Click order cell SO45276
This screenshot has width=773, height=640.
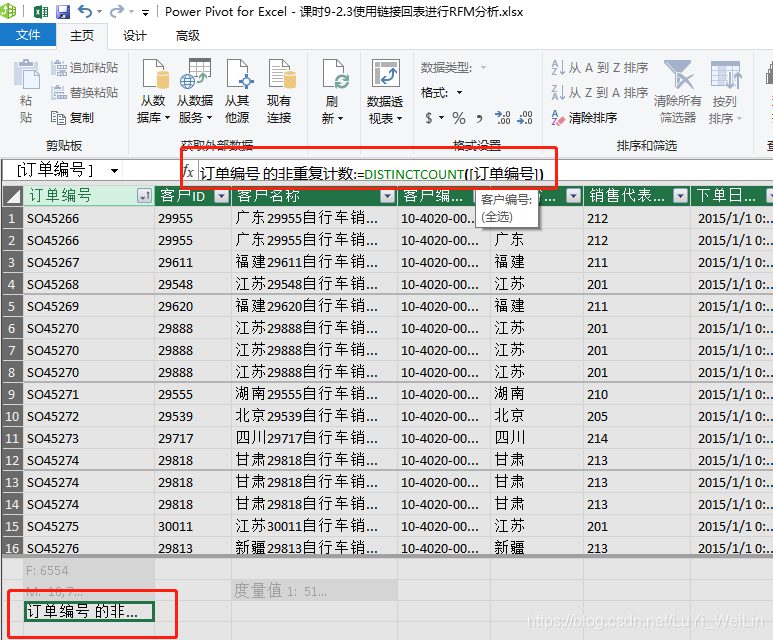click(89, 548)
